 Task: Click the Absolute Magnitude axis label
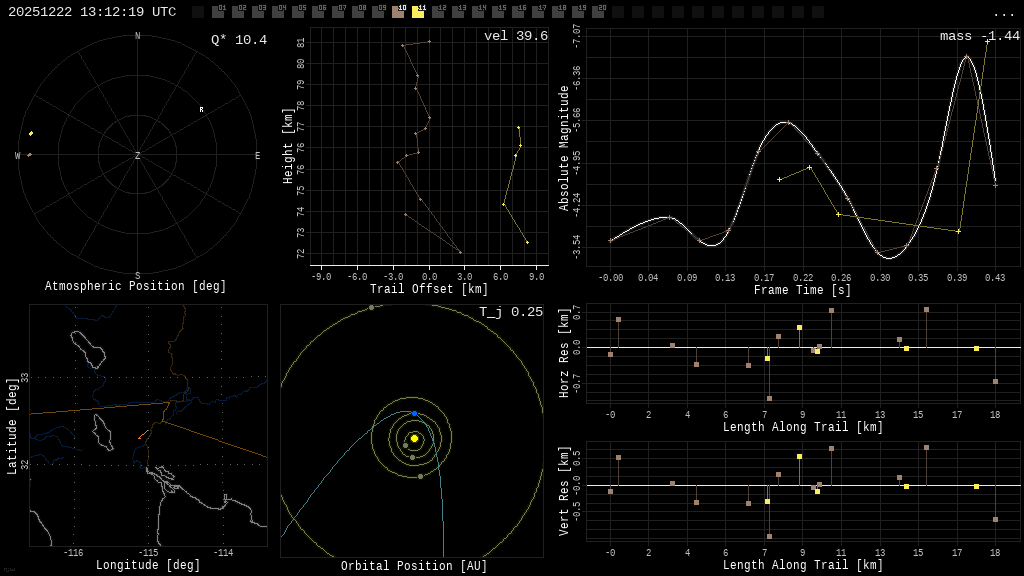click(564, 148)
